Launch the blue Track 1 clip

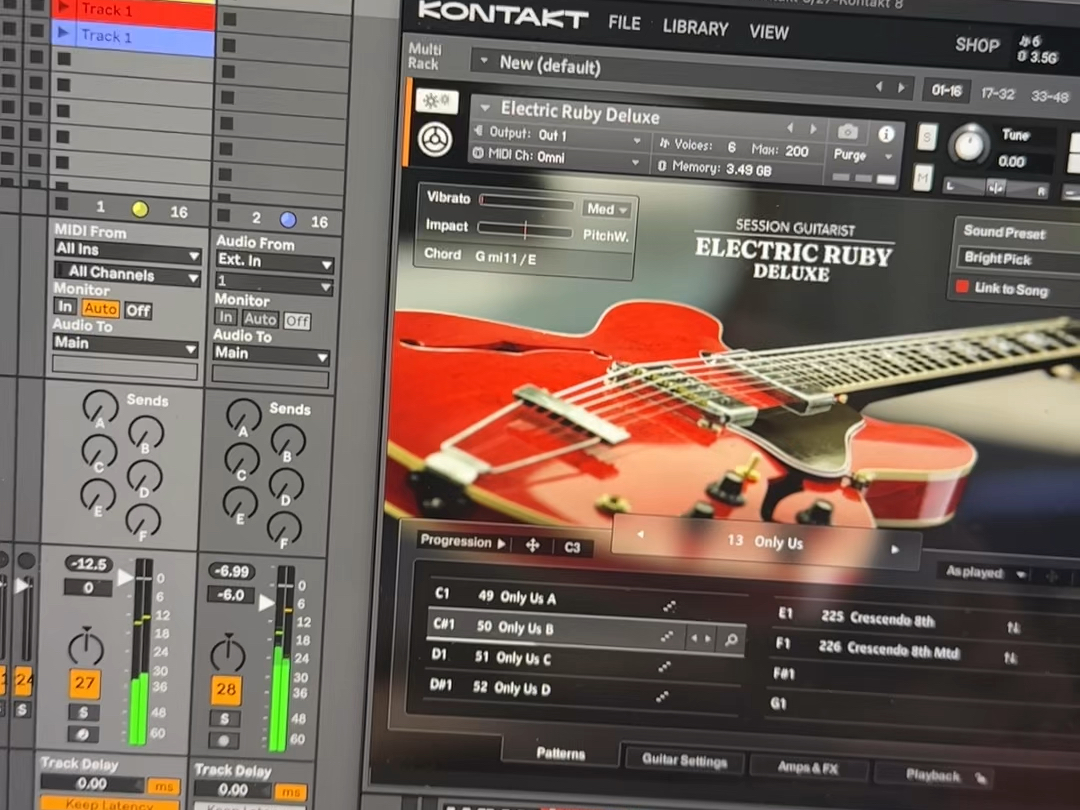click(63, 33)
